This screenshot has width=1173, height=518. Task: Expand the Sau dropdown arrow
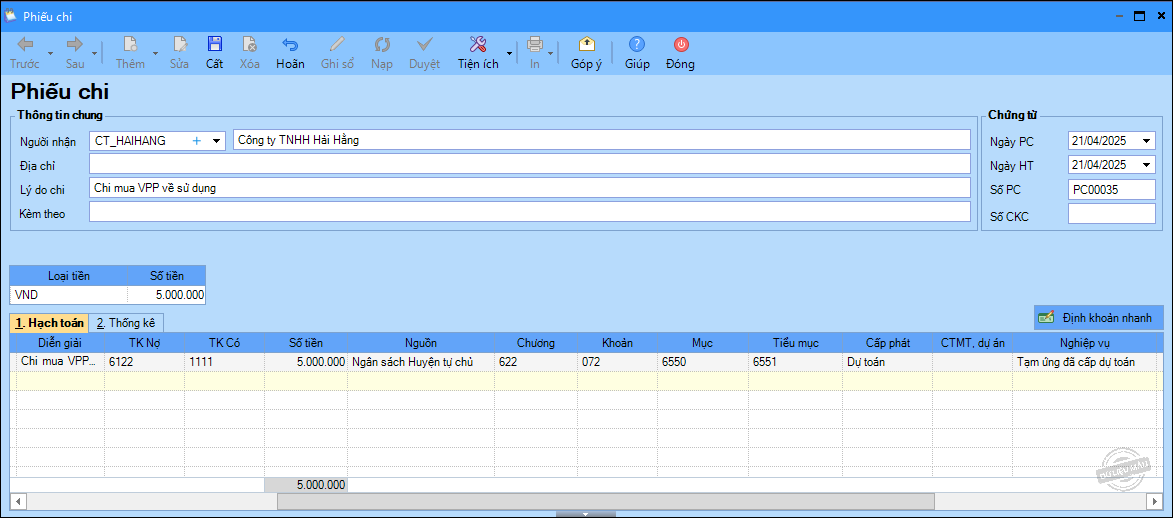(95, 54)
